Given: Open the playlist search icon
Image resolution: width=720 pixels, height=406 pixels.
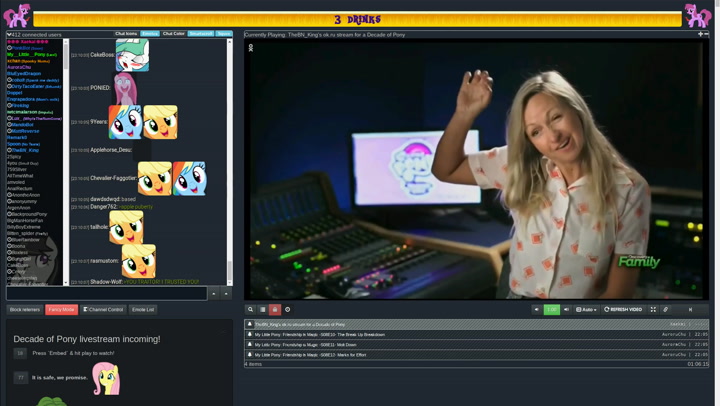Looking at the screenshot, I should point(251,310).
